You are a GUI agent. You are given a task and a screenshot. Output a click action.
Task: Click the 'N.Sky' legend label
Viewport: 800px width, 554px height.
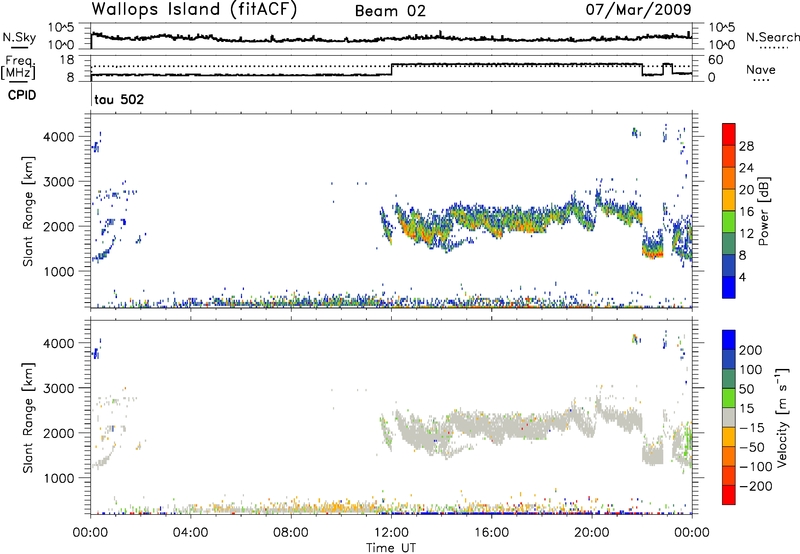pos(19,37)
